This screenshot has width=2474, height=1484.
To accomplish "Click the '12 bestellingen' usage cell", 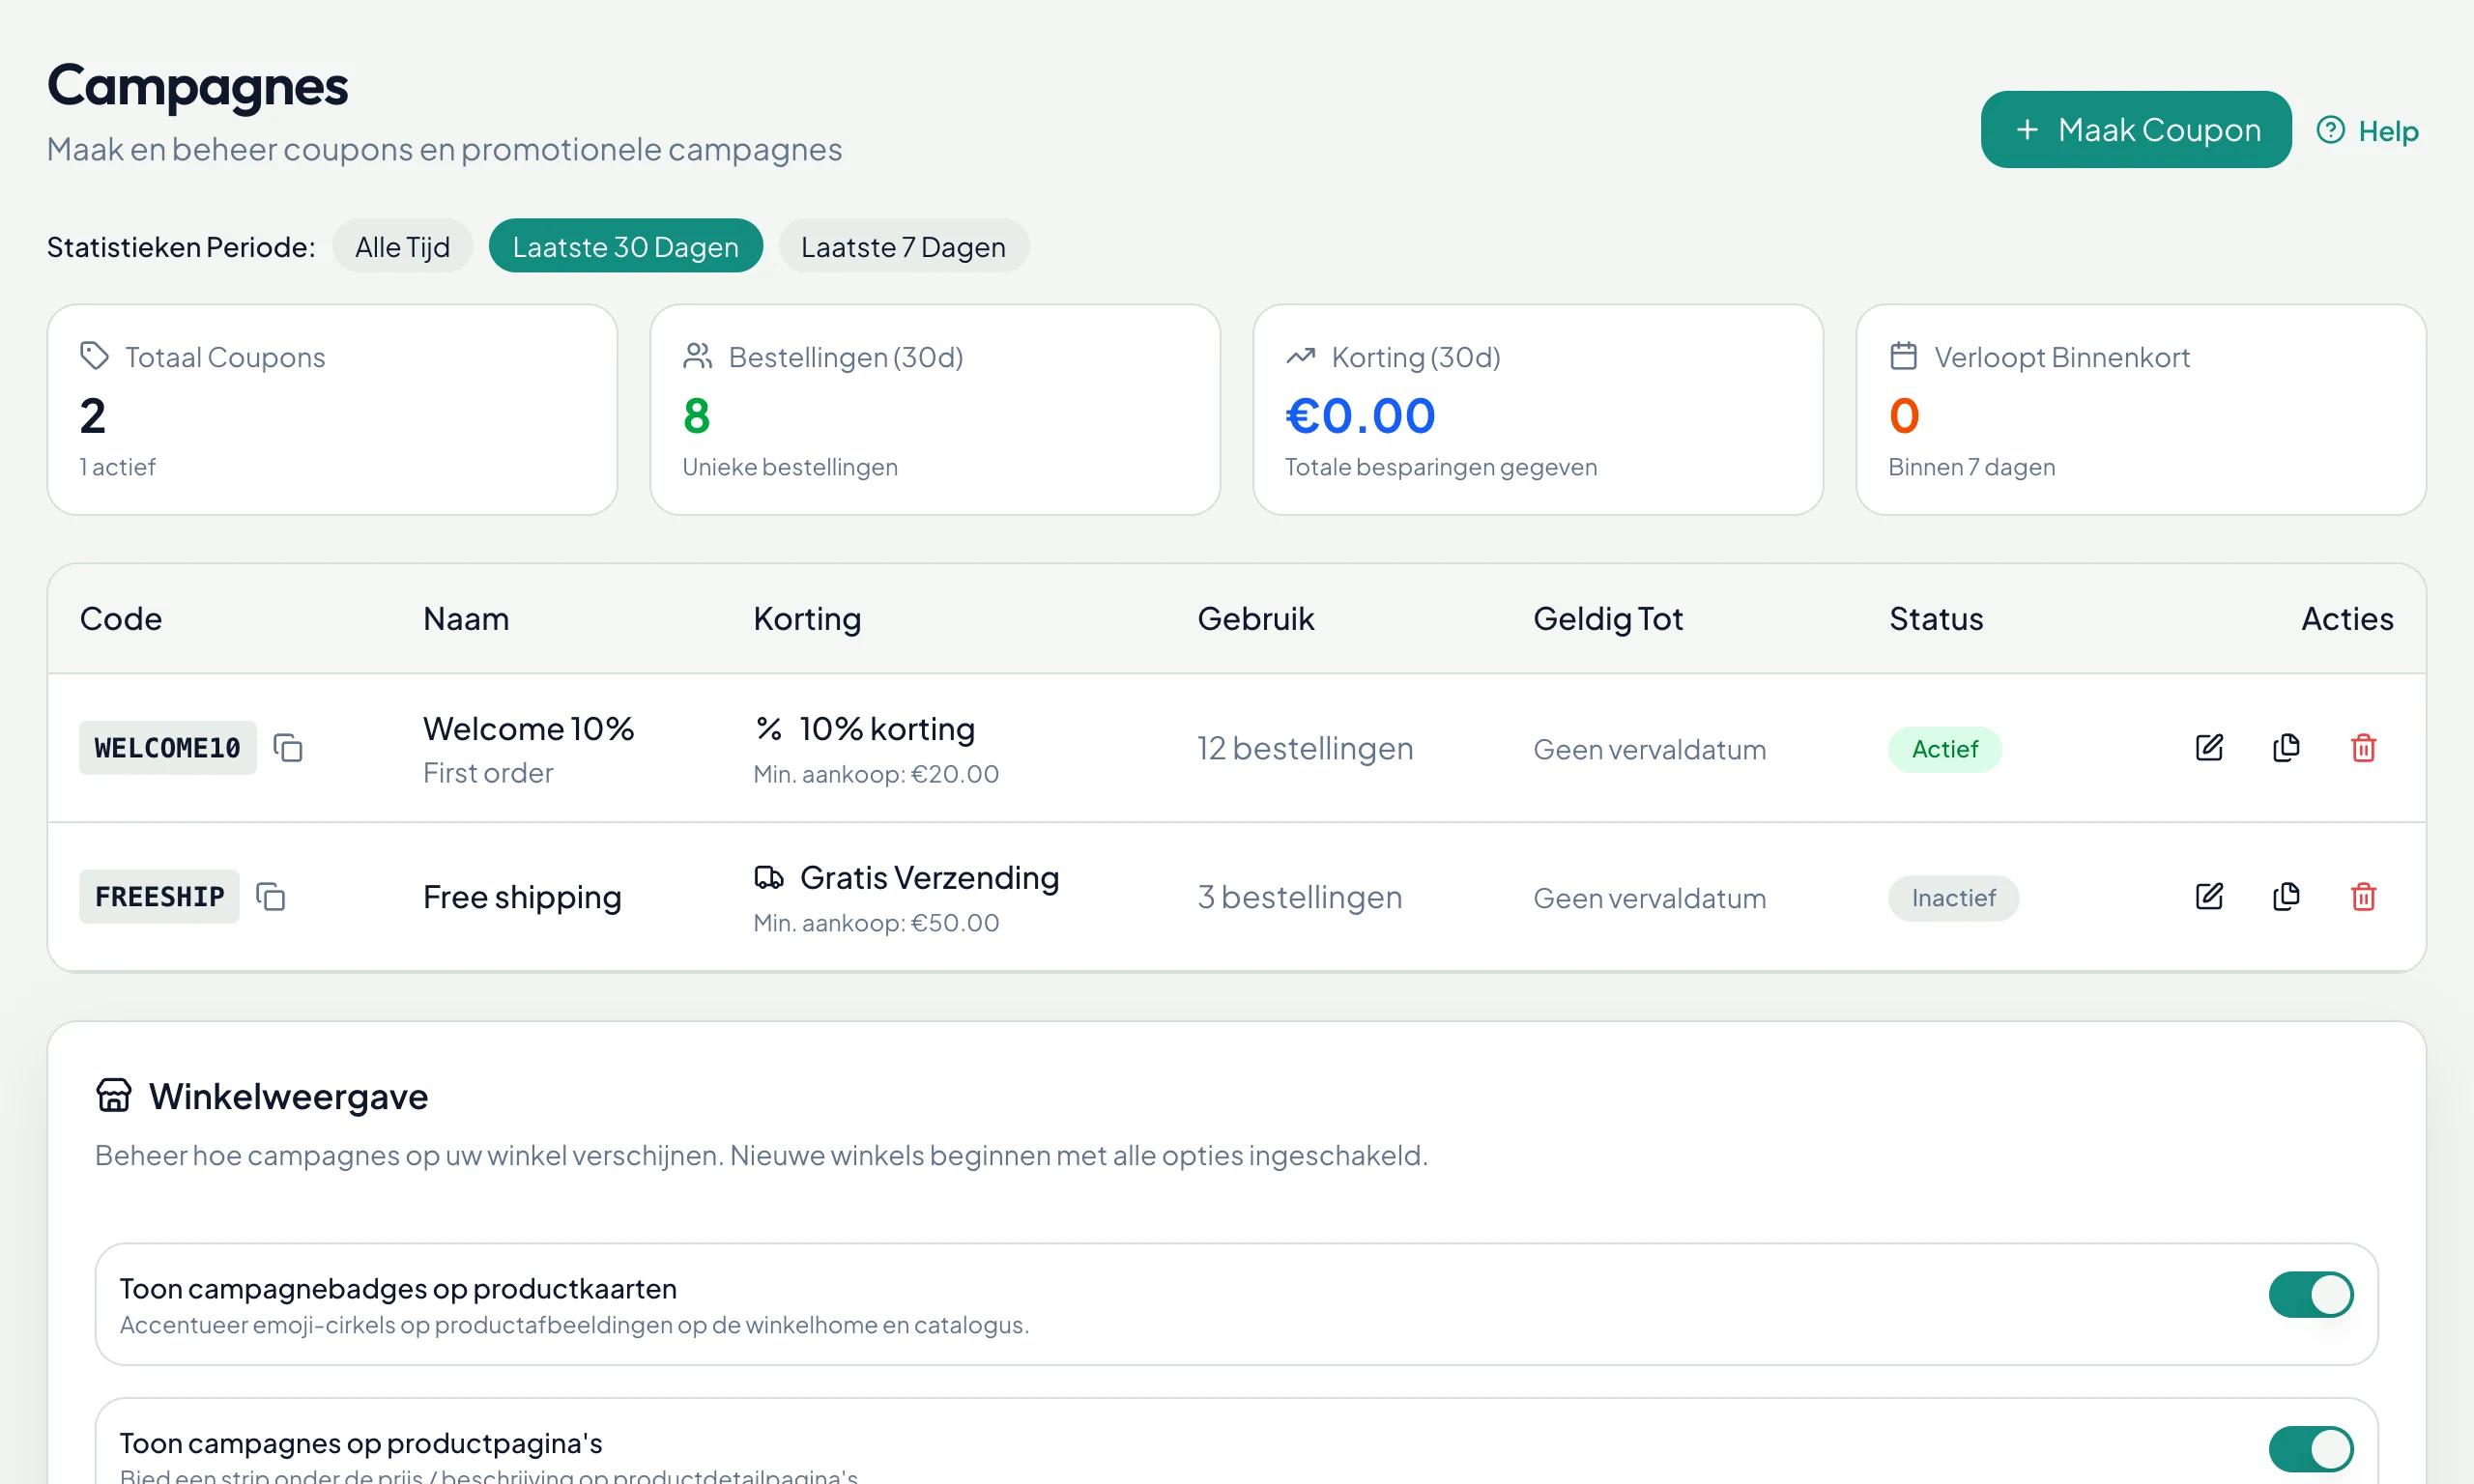I will pos(1305,748).
